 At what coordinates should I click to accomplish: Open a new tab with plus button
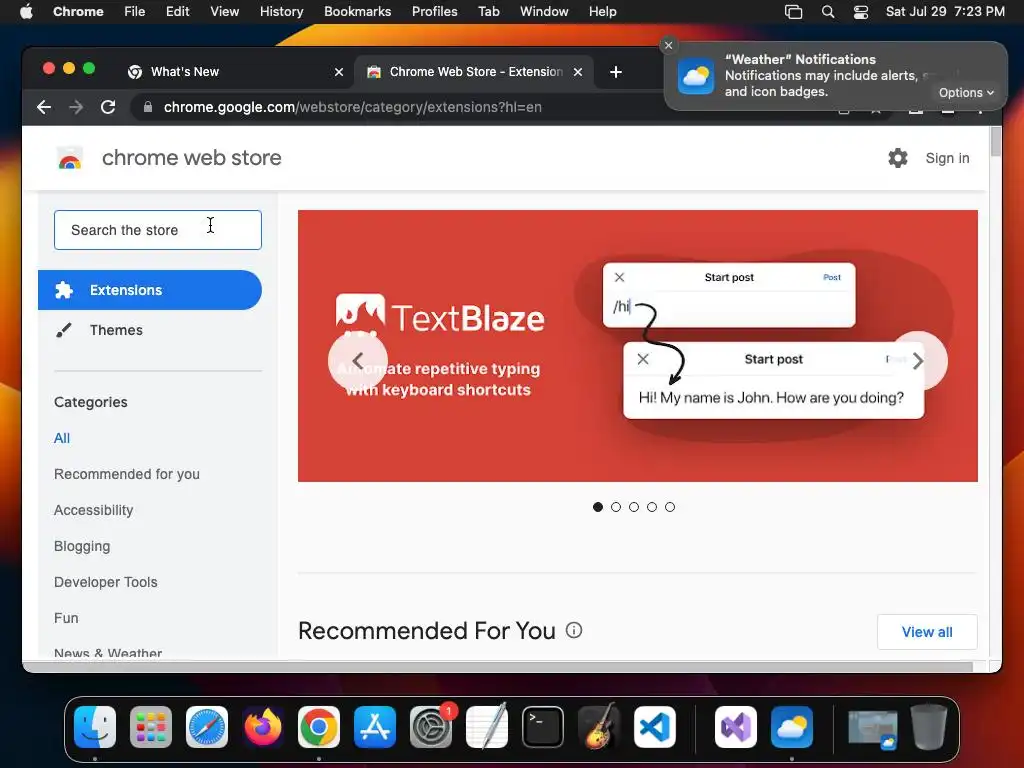(x=615, y=72)
